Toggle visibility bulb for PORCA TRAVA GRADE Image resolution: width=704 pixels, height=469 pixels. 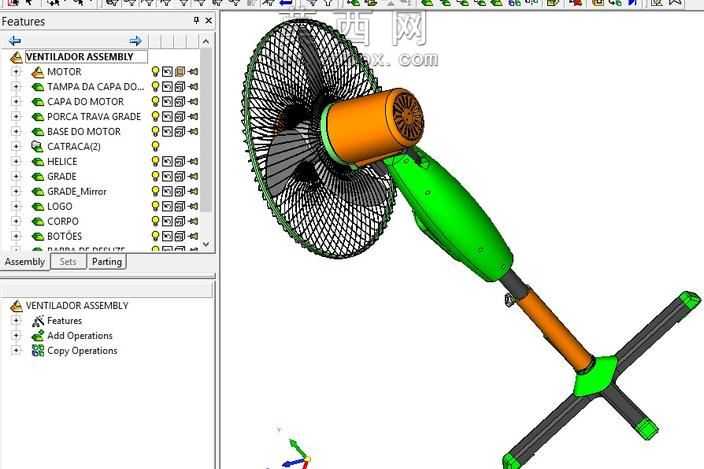pos(155,117)
